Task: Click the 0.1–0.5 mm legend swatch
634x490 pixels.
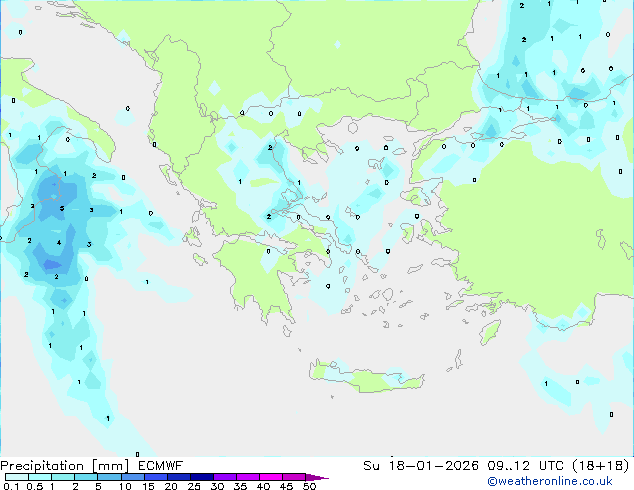Action: pos(17,477)
